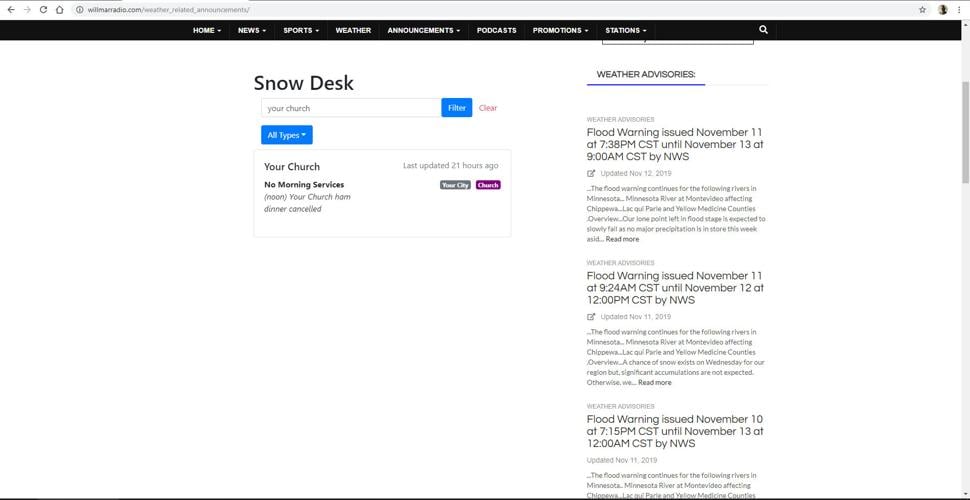Bookmark this page with the star icon
This screenshot has width=970, height=500.
922,9
